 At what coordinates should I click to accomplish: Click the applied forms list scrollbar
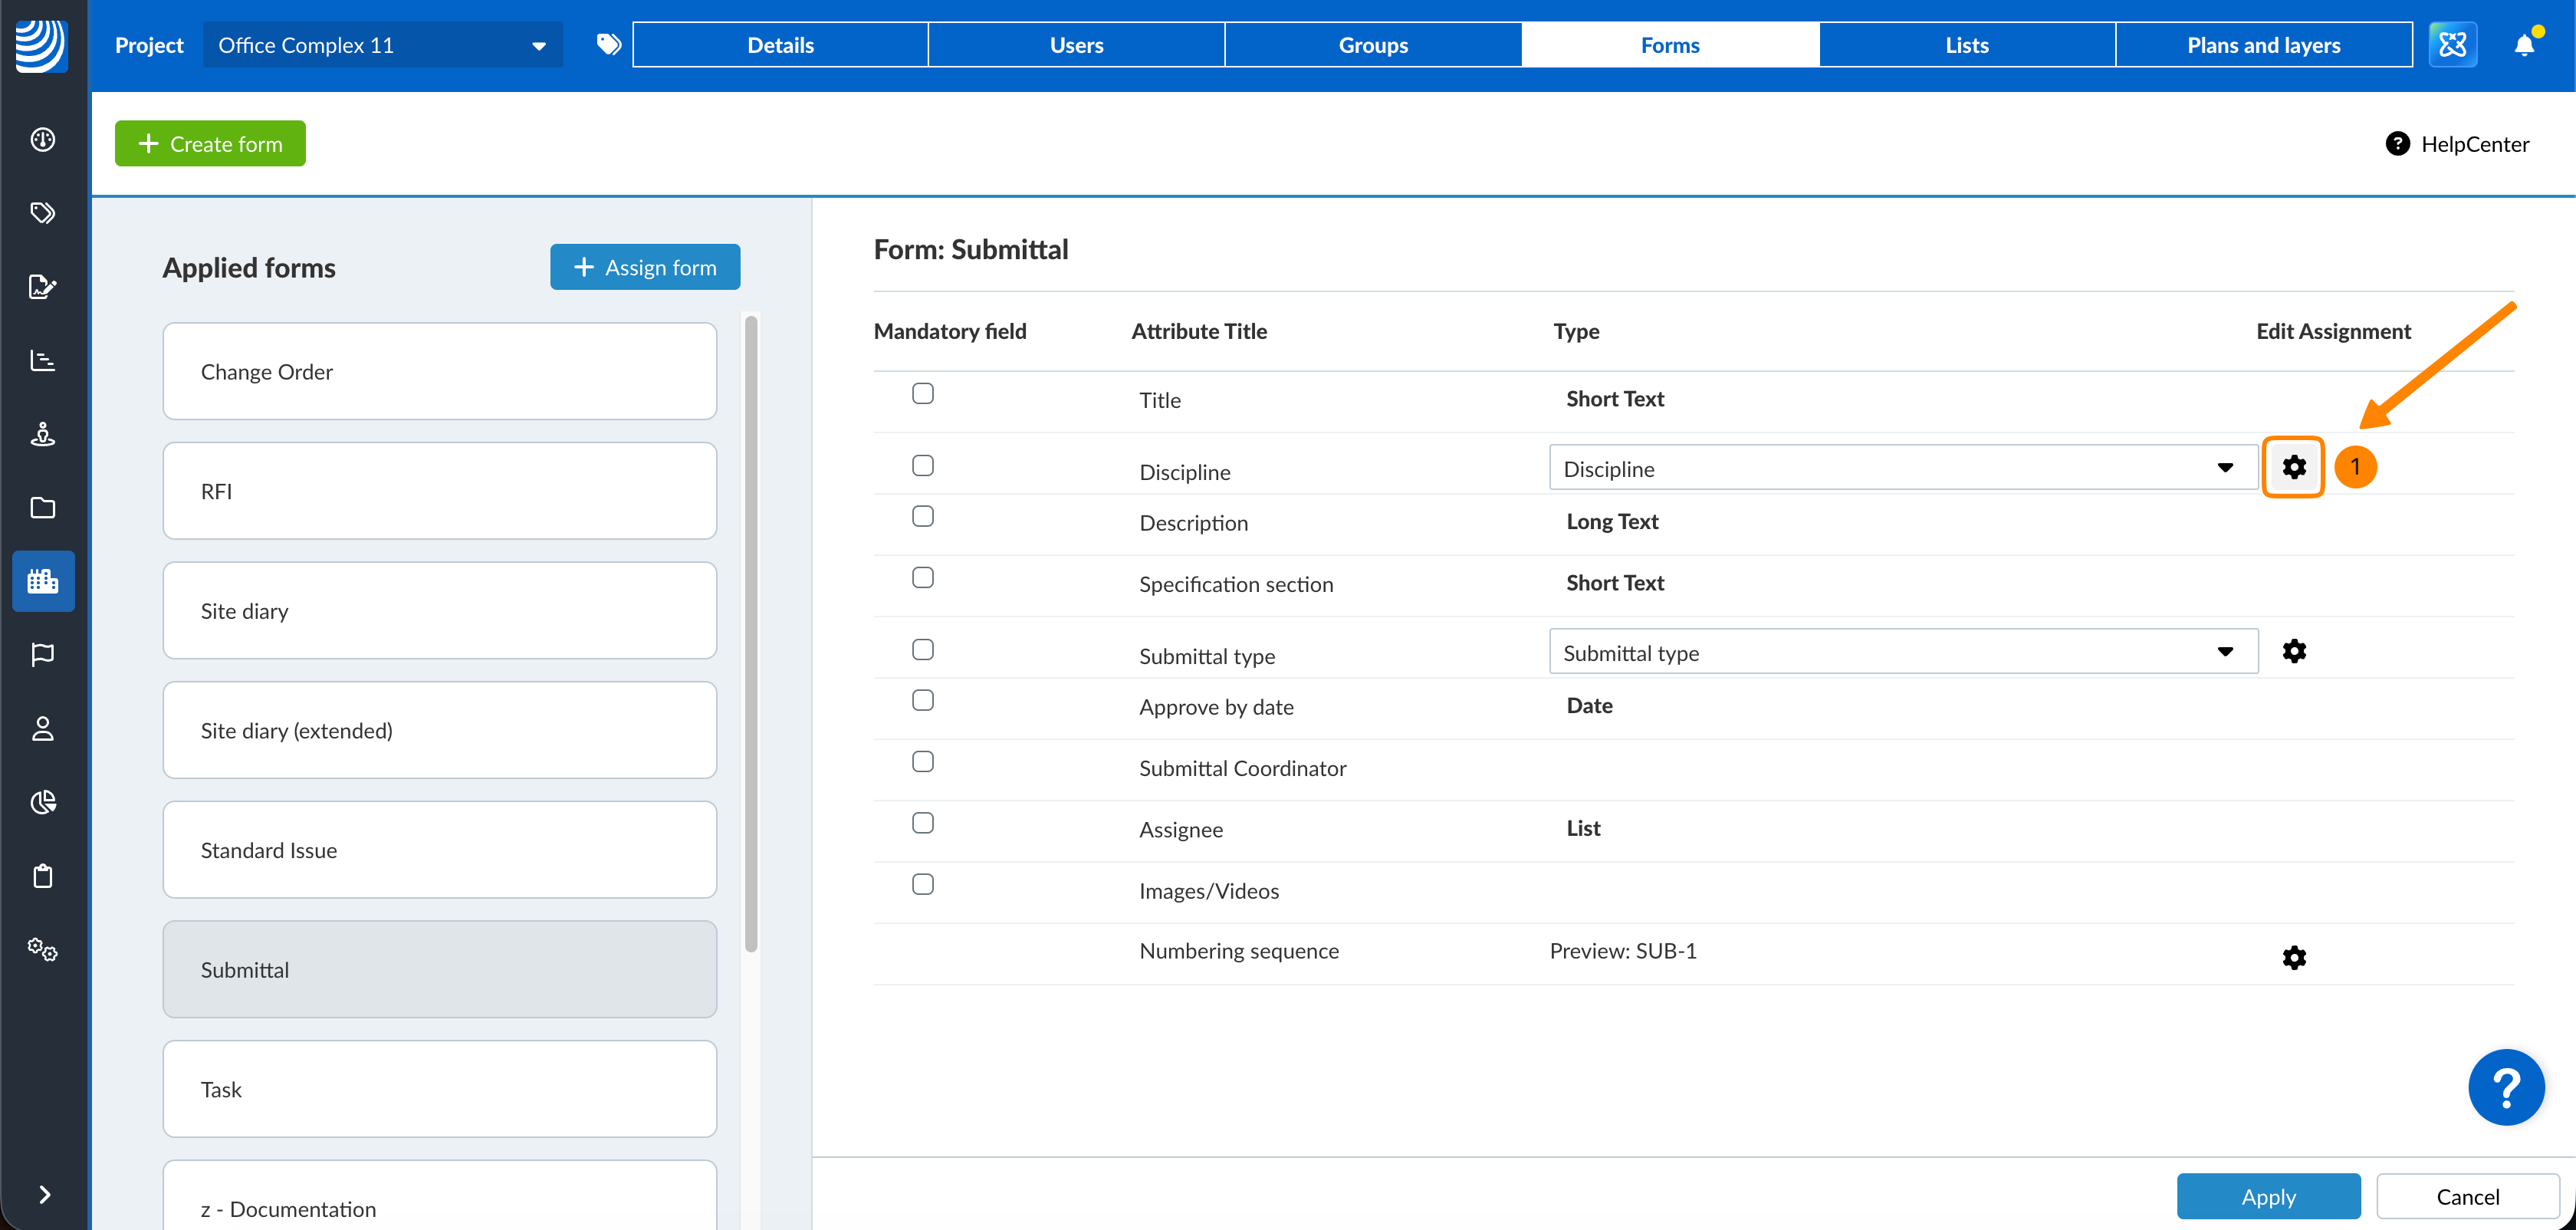tap(751, 634)
